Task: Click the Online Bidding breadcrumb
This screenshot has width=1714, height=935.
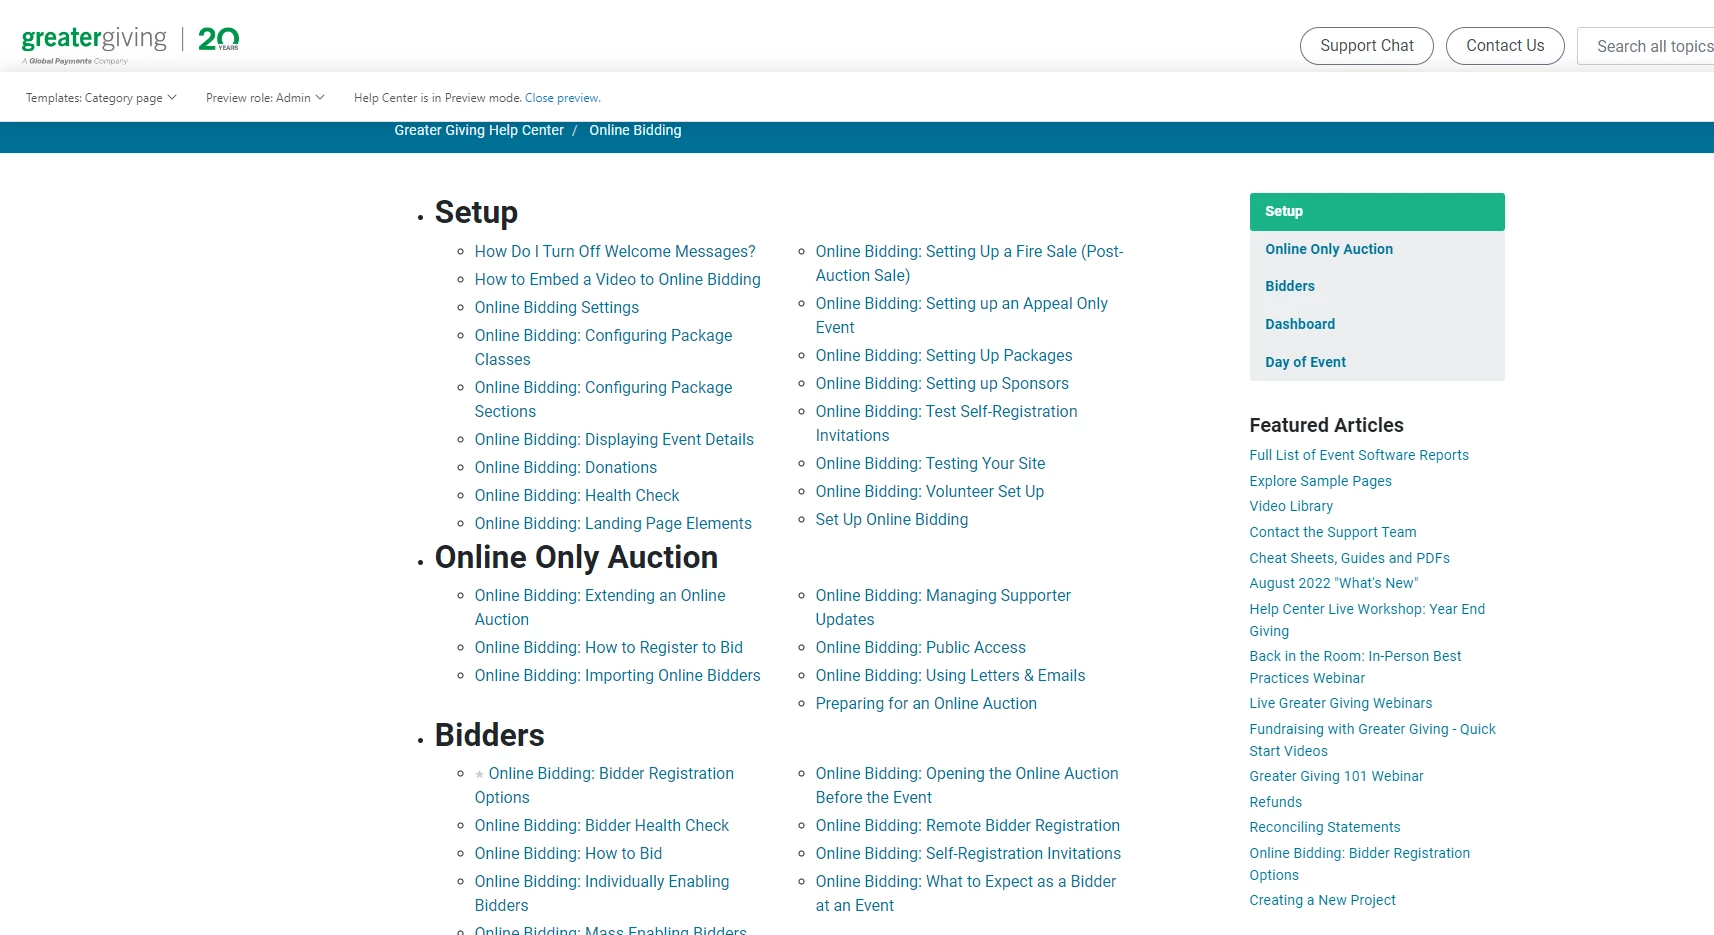Action: click(x=635, y=130)
